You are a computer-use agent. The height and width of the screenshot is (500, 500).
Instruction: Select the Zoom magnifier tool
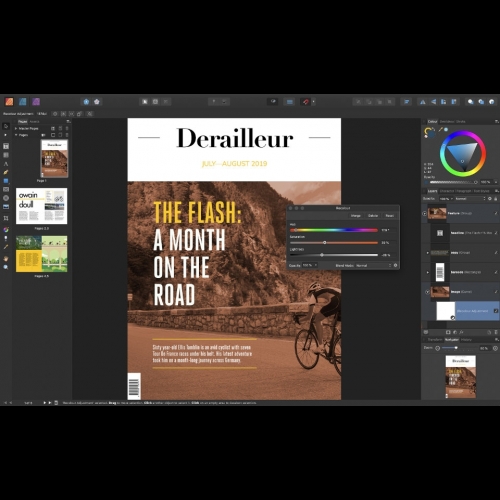pyautogui.click(x=6, y=267)
